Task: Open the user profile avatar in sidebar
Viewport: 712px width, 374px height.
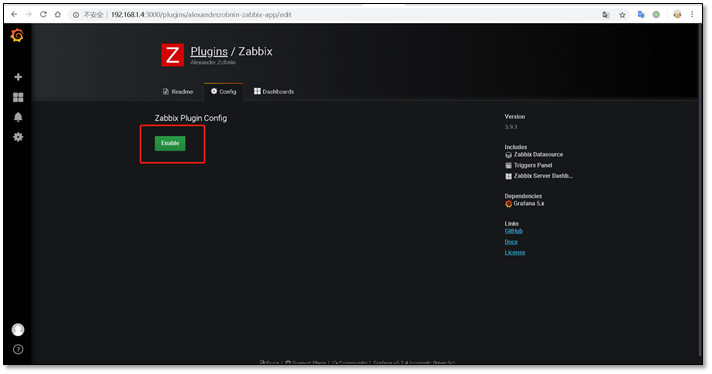Action: point(18,330)
